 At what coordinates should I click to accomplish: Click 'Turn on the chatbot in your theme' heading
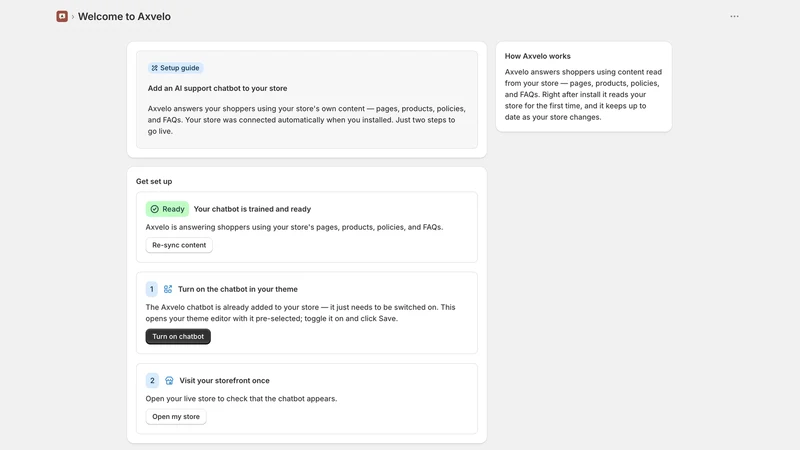tap(238, 289)
